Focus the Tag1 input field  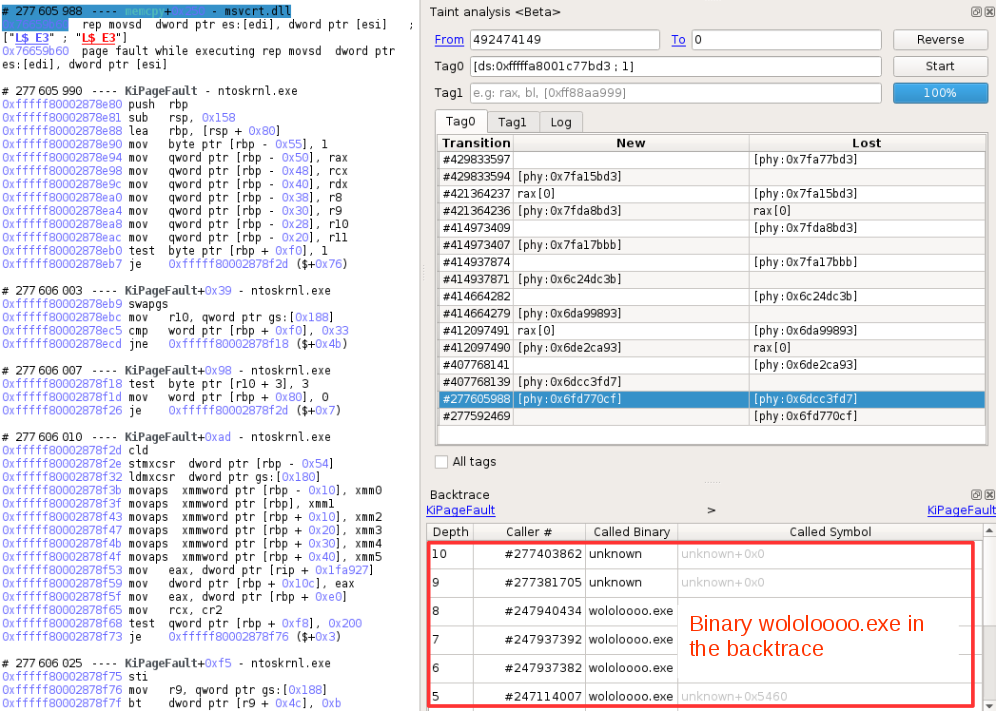click(676, 92)
